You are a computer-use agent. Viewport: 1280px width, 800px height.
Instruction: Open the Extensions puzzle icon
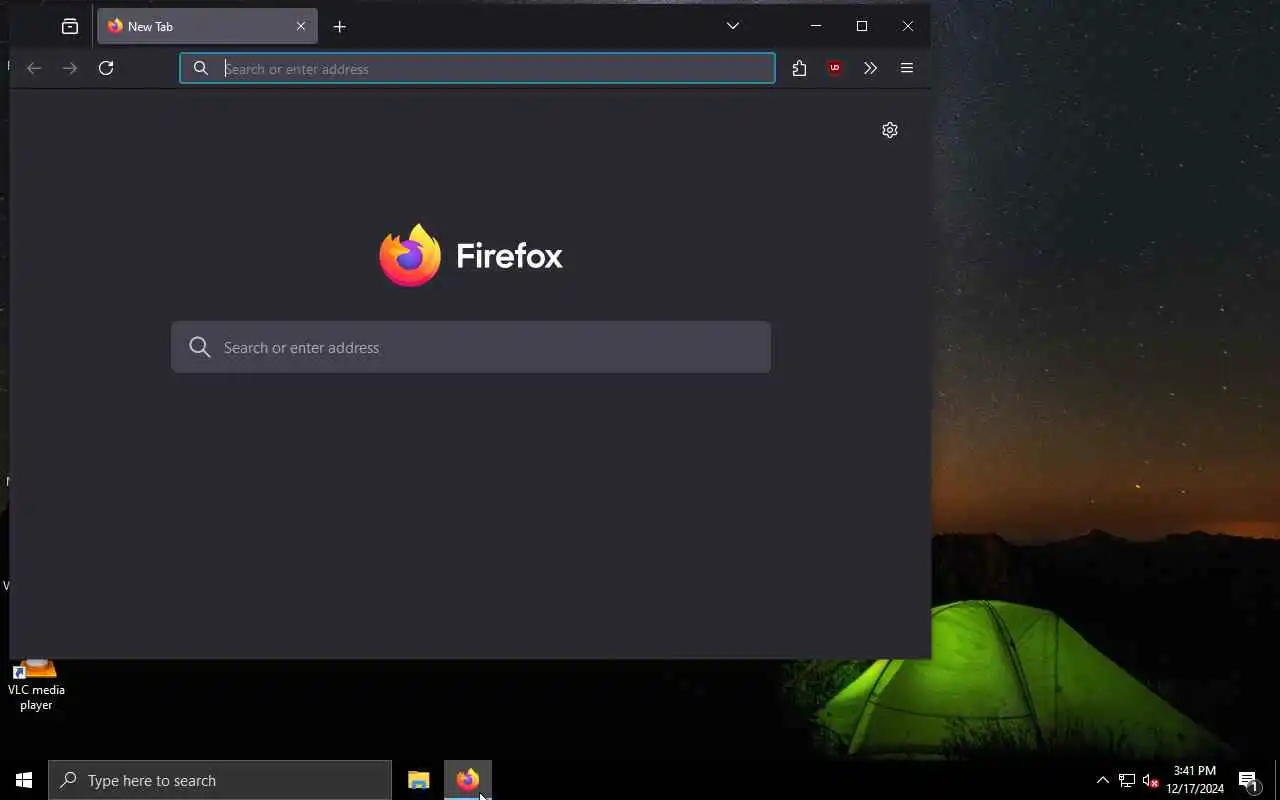(x=799, y=68)
